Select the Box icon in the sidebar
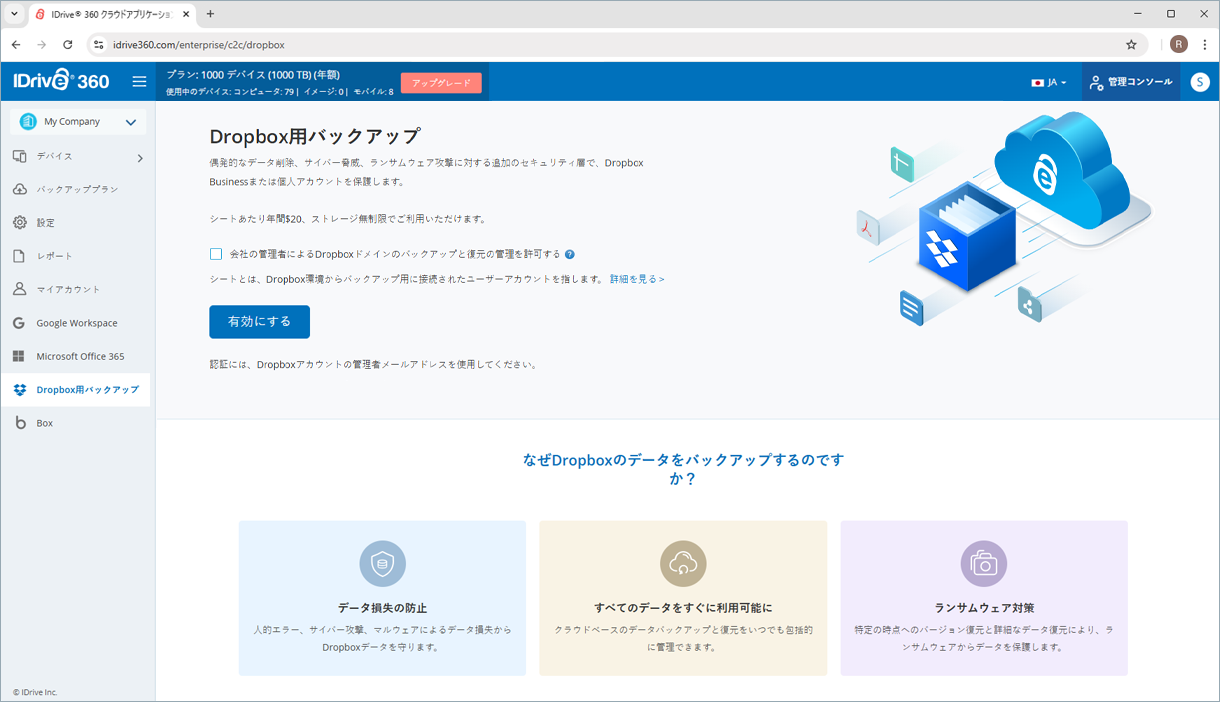The image size is (1220, 702). coord(20,422)
